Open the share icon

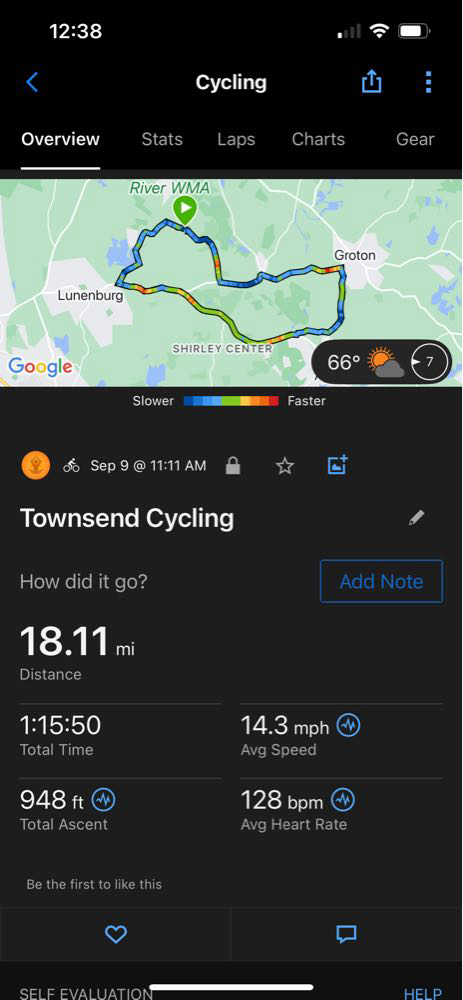371,82
